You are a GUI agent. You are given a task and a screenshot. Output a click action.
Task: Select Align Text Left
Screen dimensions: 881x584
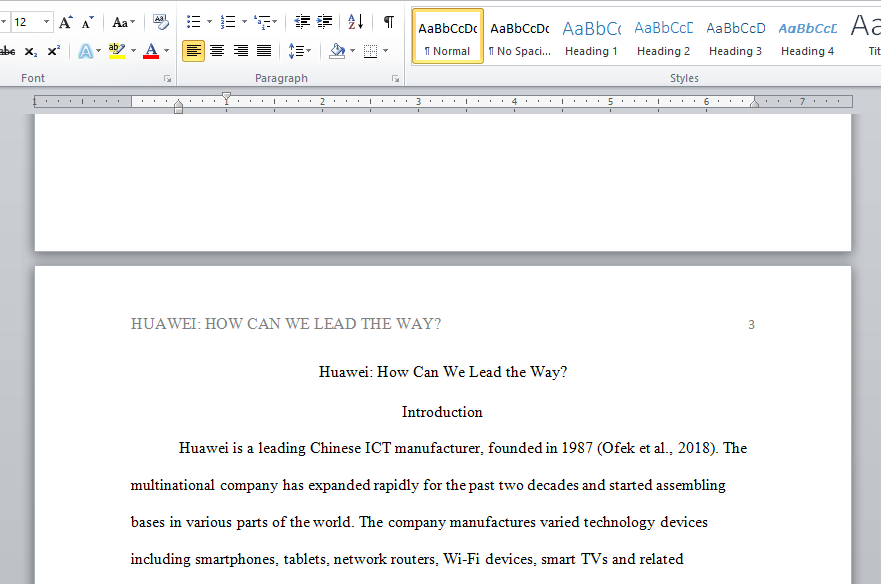click(x=193, y=51)
